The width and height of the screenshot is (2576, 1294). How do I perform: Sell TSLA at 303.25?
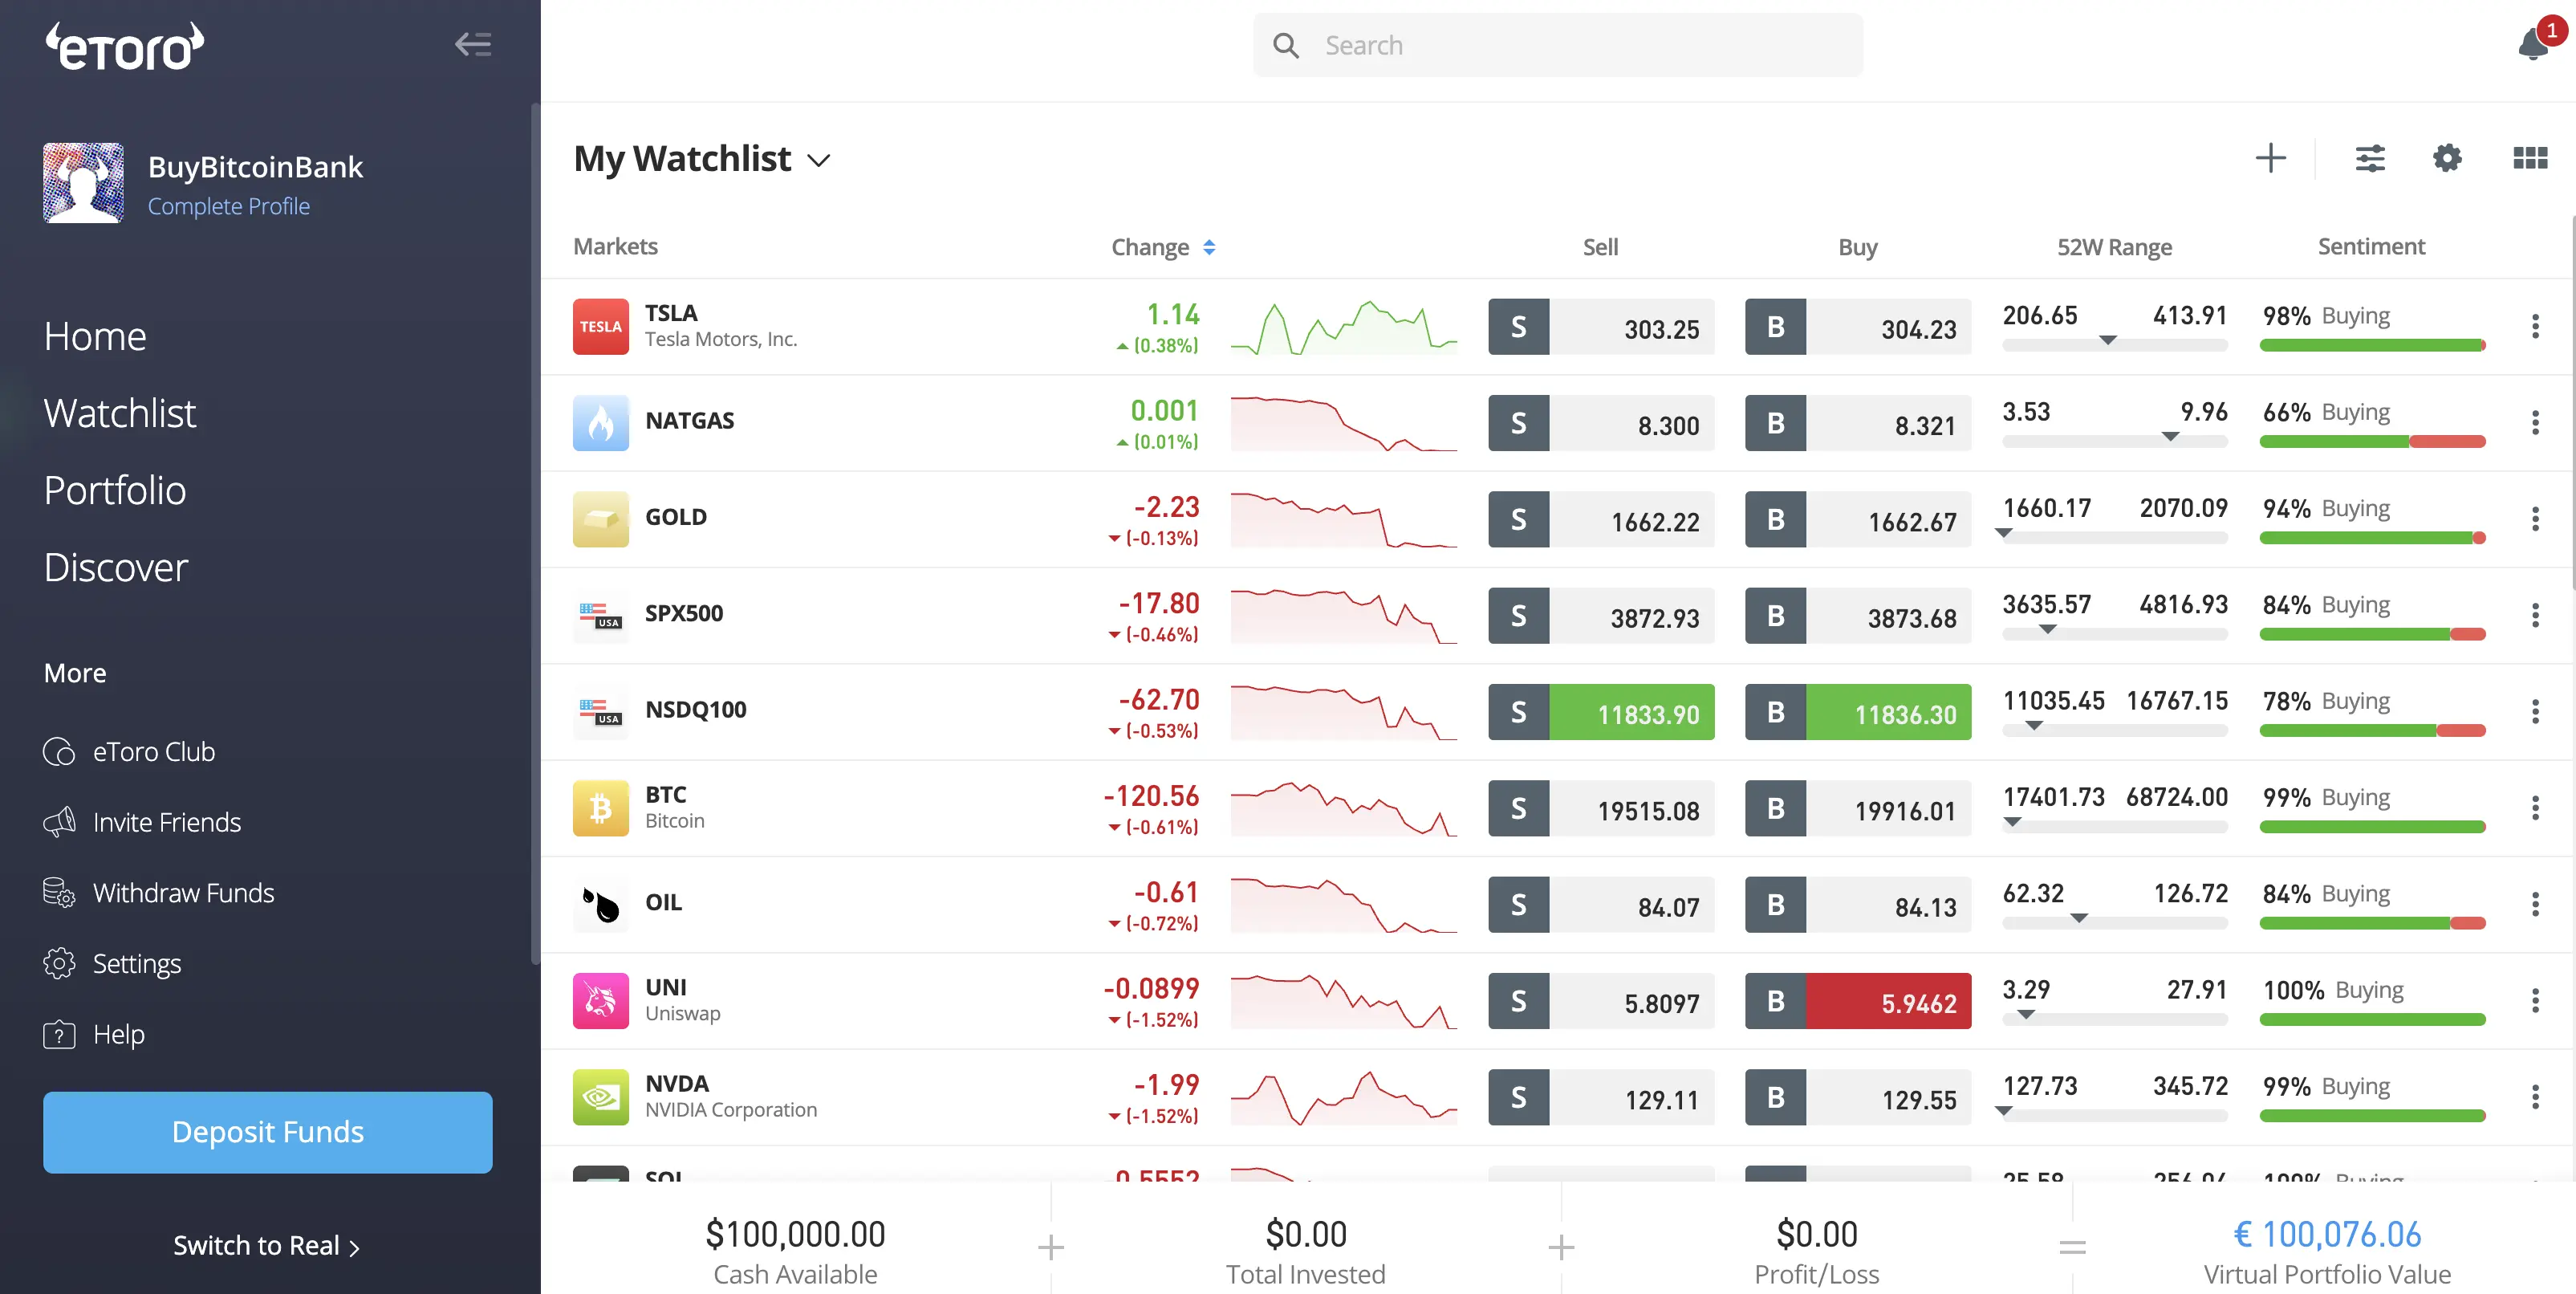point(1601,327)
